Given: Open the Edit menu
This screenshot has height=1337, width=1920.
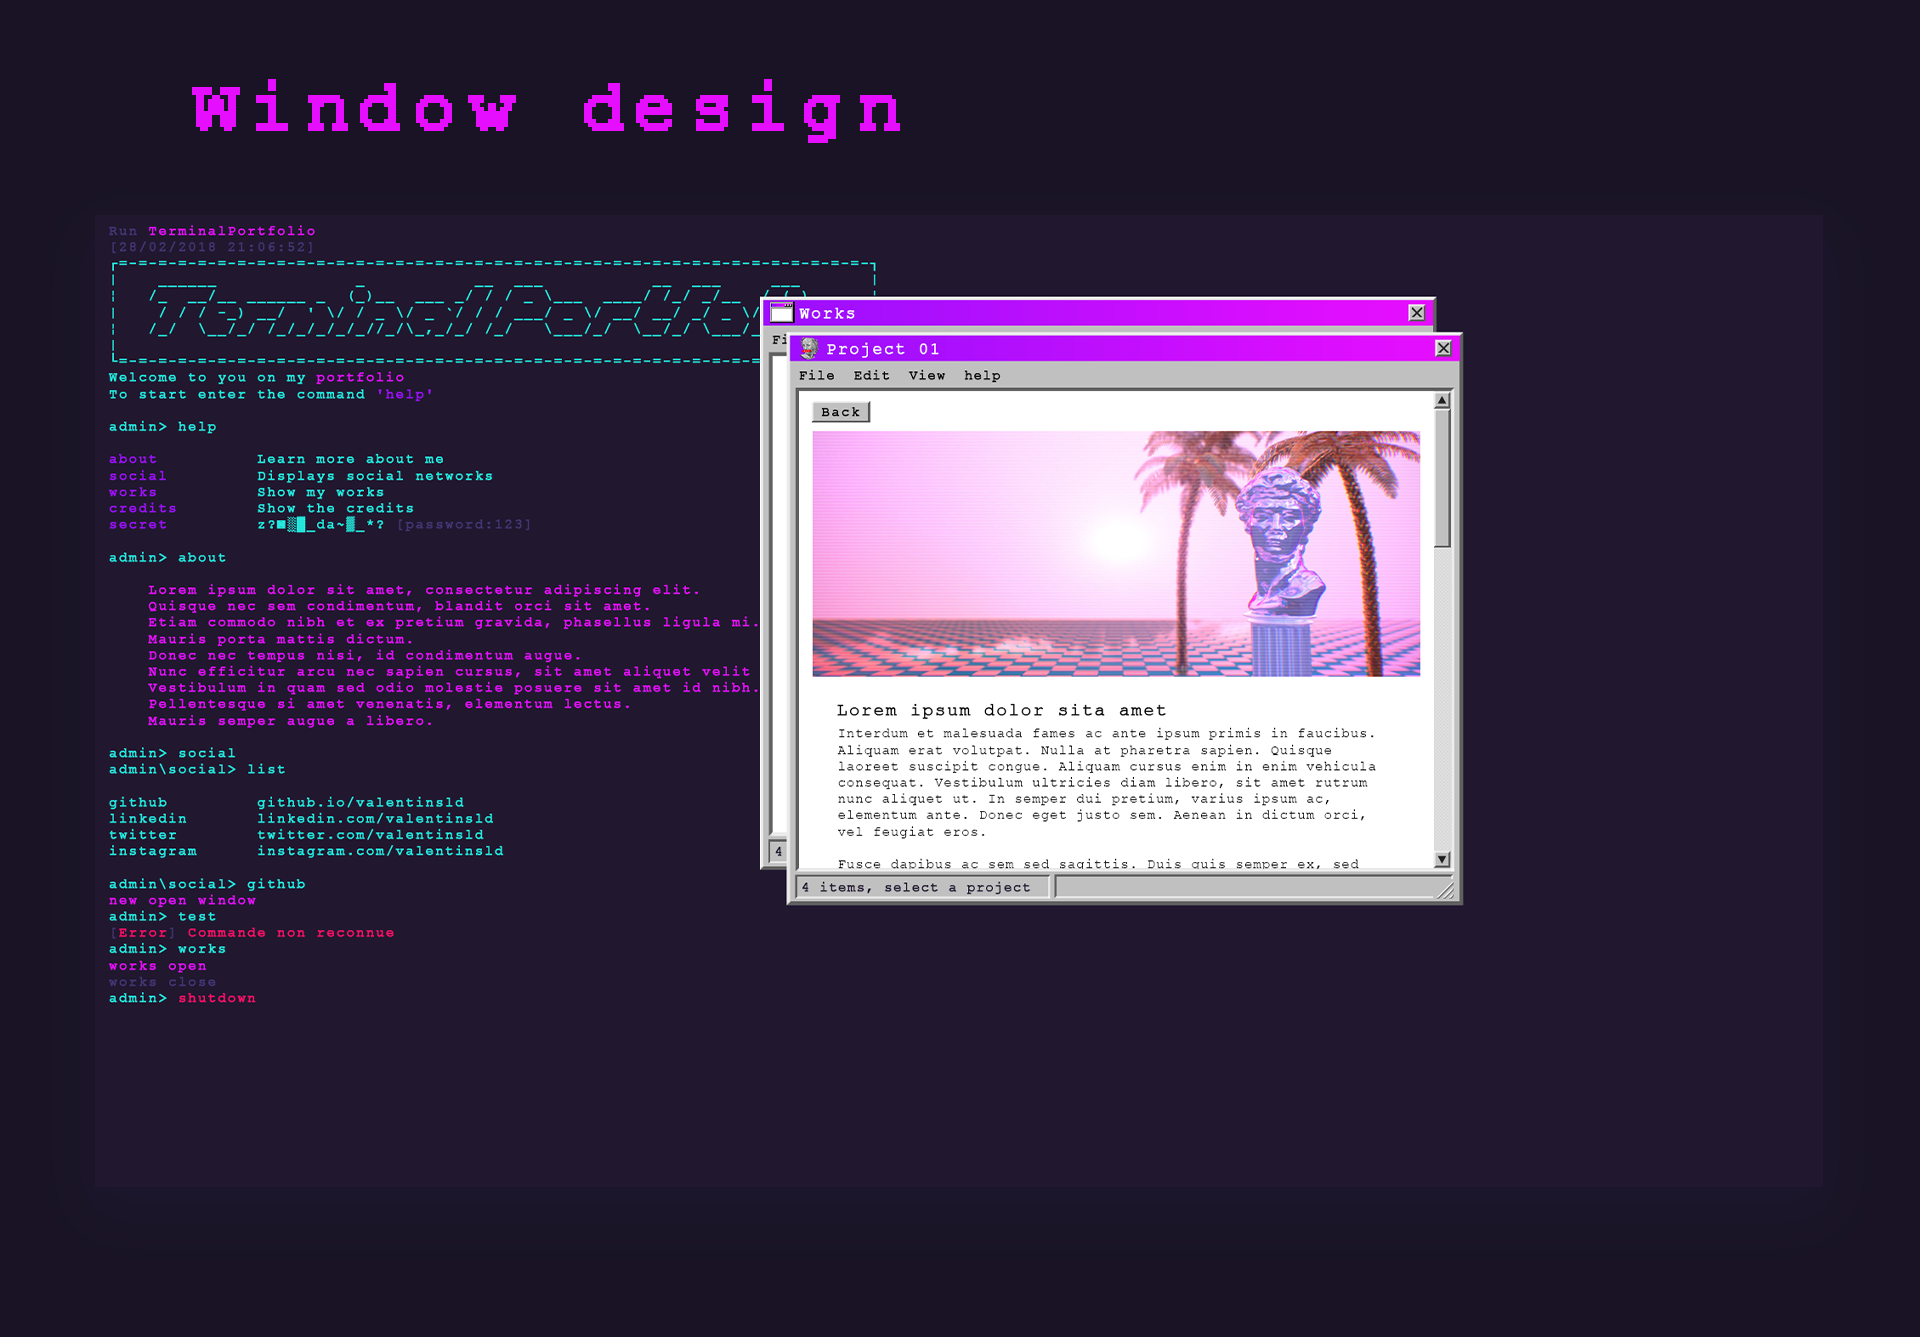Looking at the screenshot, I should point(871,376).
